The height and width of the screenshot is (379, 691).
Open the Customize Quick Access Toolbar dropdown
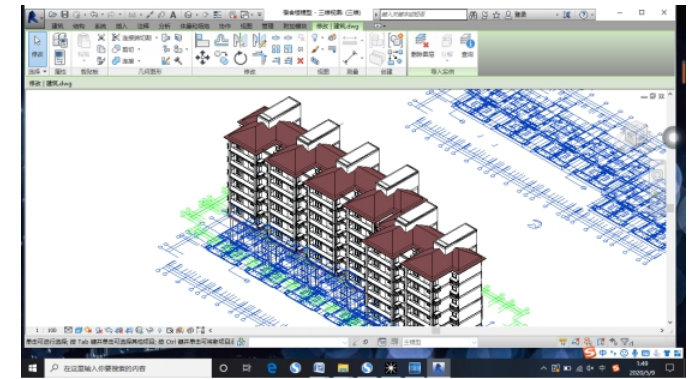pyautogui.click(x=260, y=15)
